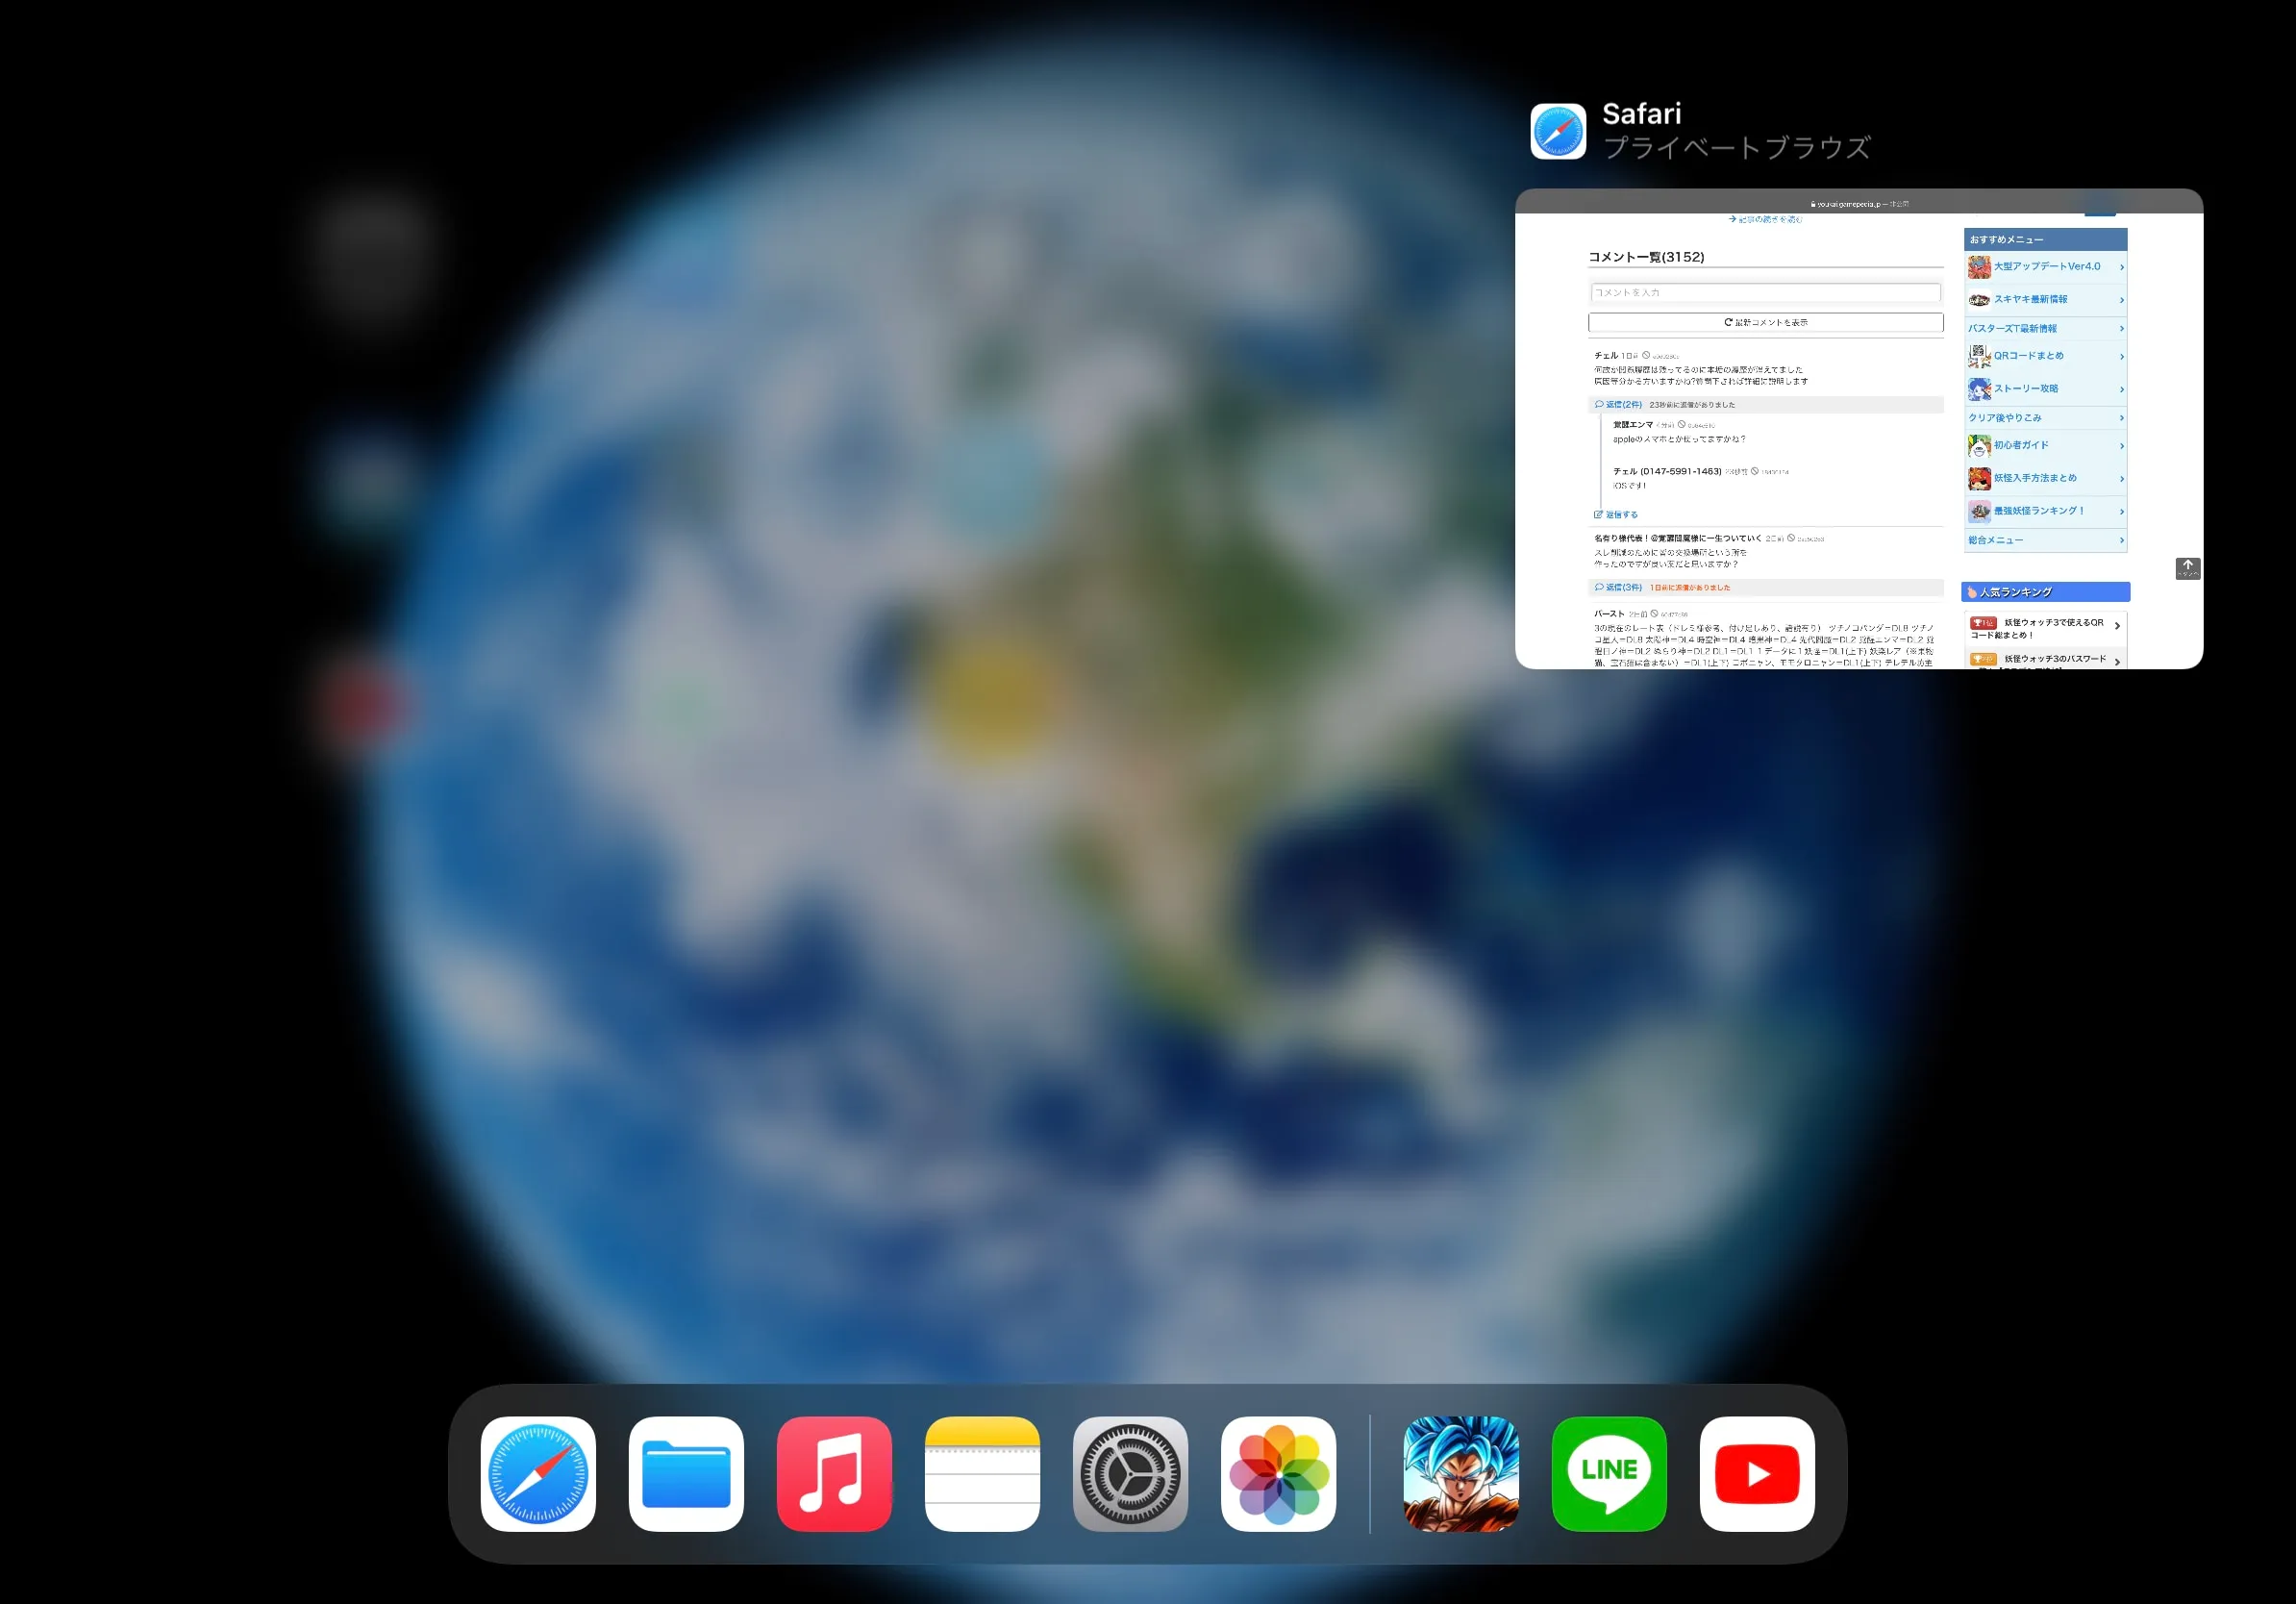Click the chevron of 妖怪ウォッチ3で使えるQRコード総まとめ
Screen dimensions: 2296x1604
click(x=2117, y=626)
